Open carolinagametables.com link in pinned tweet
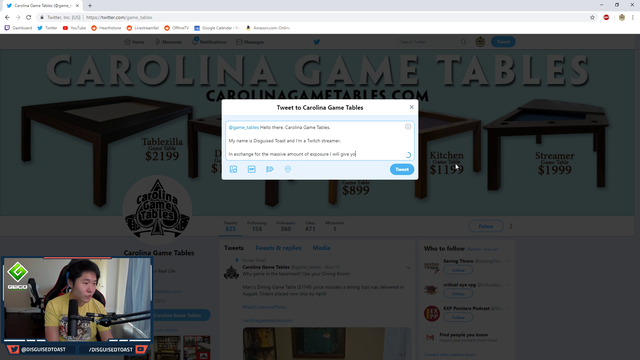The width and height of the screenshot is (640, 360). 267,320
